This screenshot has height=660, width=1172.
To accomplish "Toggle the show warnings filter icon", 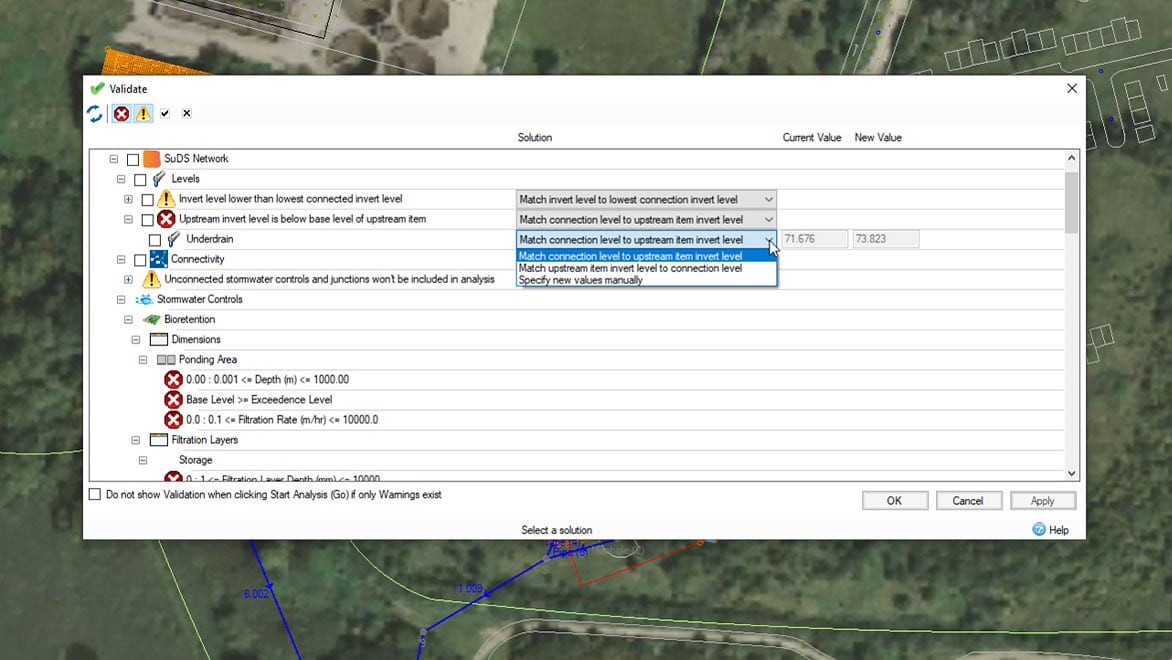I will pos(143,114).
